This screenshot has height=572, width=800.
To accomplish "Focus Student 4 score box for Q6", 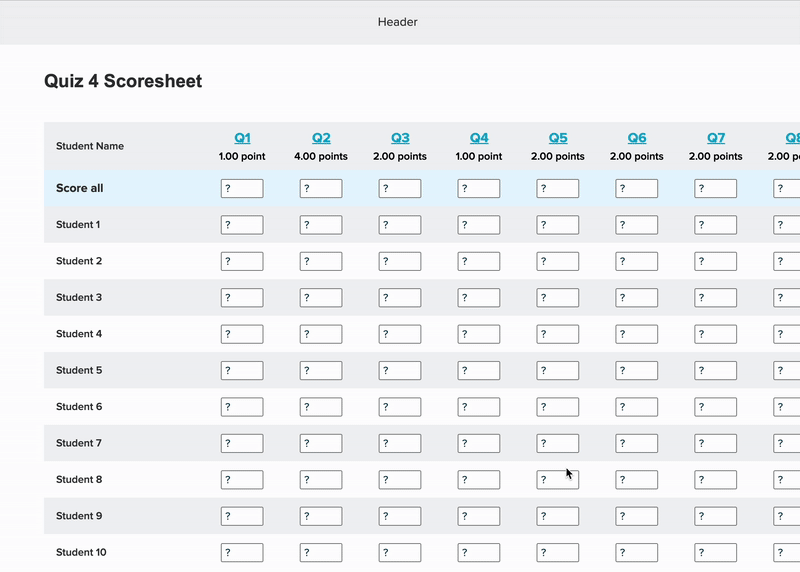I will (x=637, y=334).
